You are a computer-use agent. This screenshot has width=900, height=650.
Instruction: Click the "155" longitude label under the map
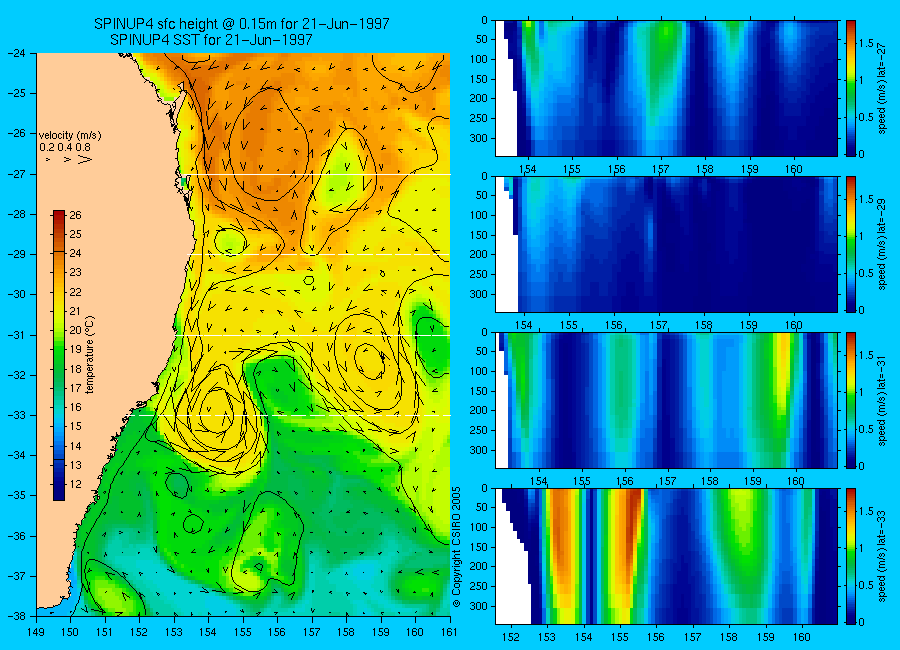243,632
